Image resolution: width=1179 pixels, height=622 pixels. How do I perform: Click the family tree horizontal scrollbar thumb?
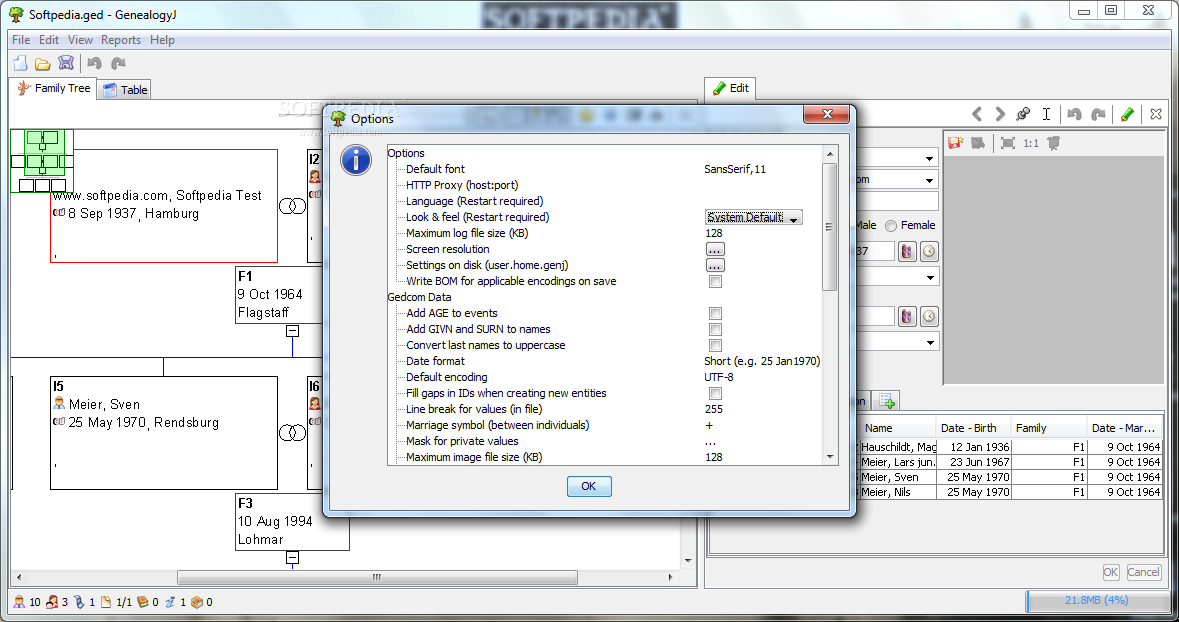click(x=377, y=578)
